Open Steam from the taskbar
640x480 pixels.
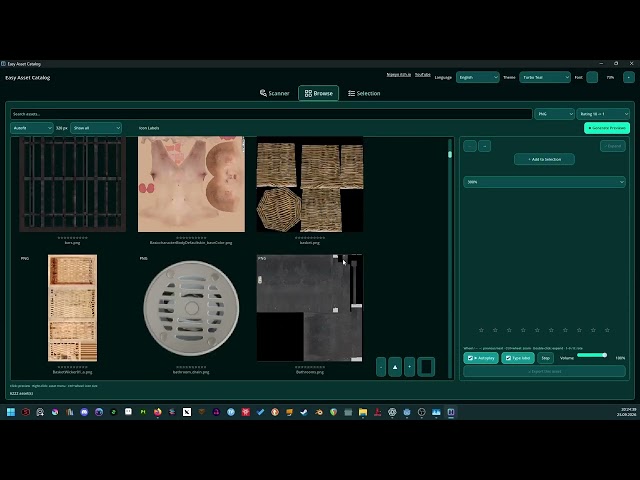pos(304,412)
